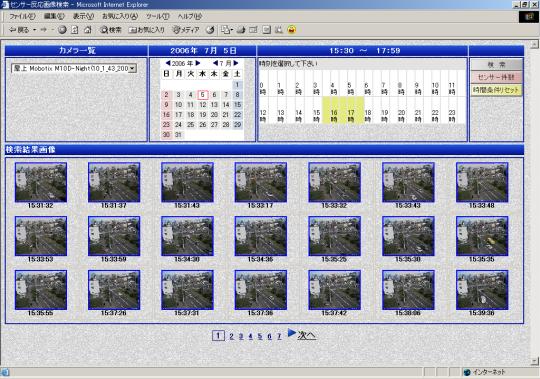540x379 pixels.
Task: Select the 0時 hour slot
Action: pos(262,88)
